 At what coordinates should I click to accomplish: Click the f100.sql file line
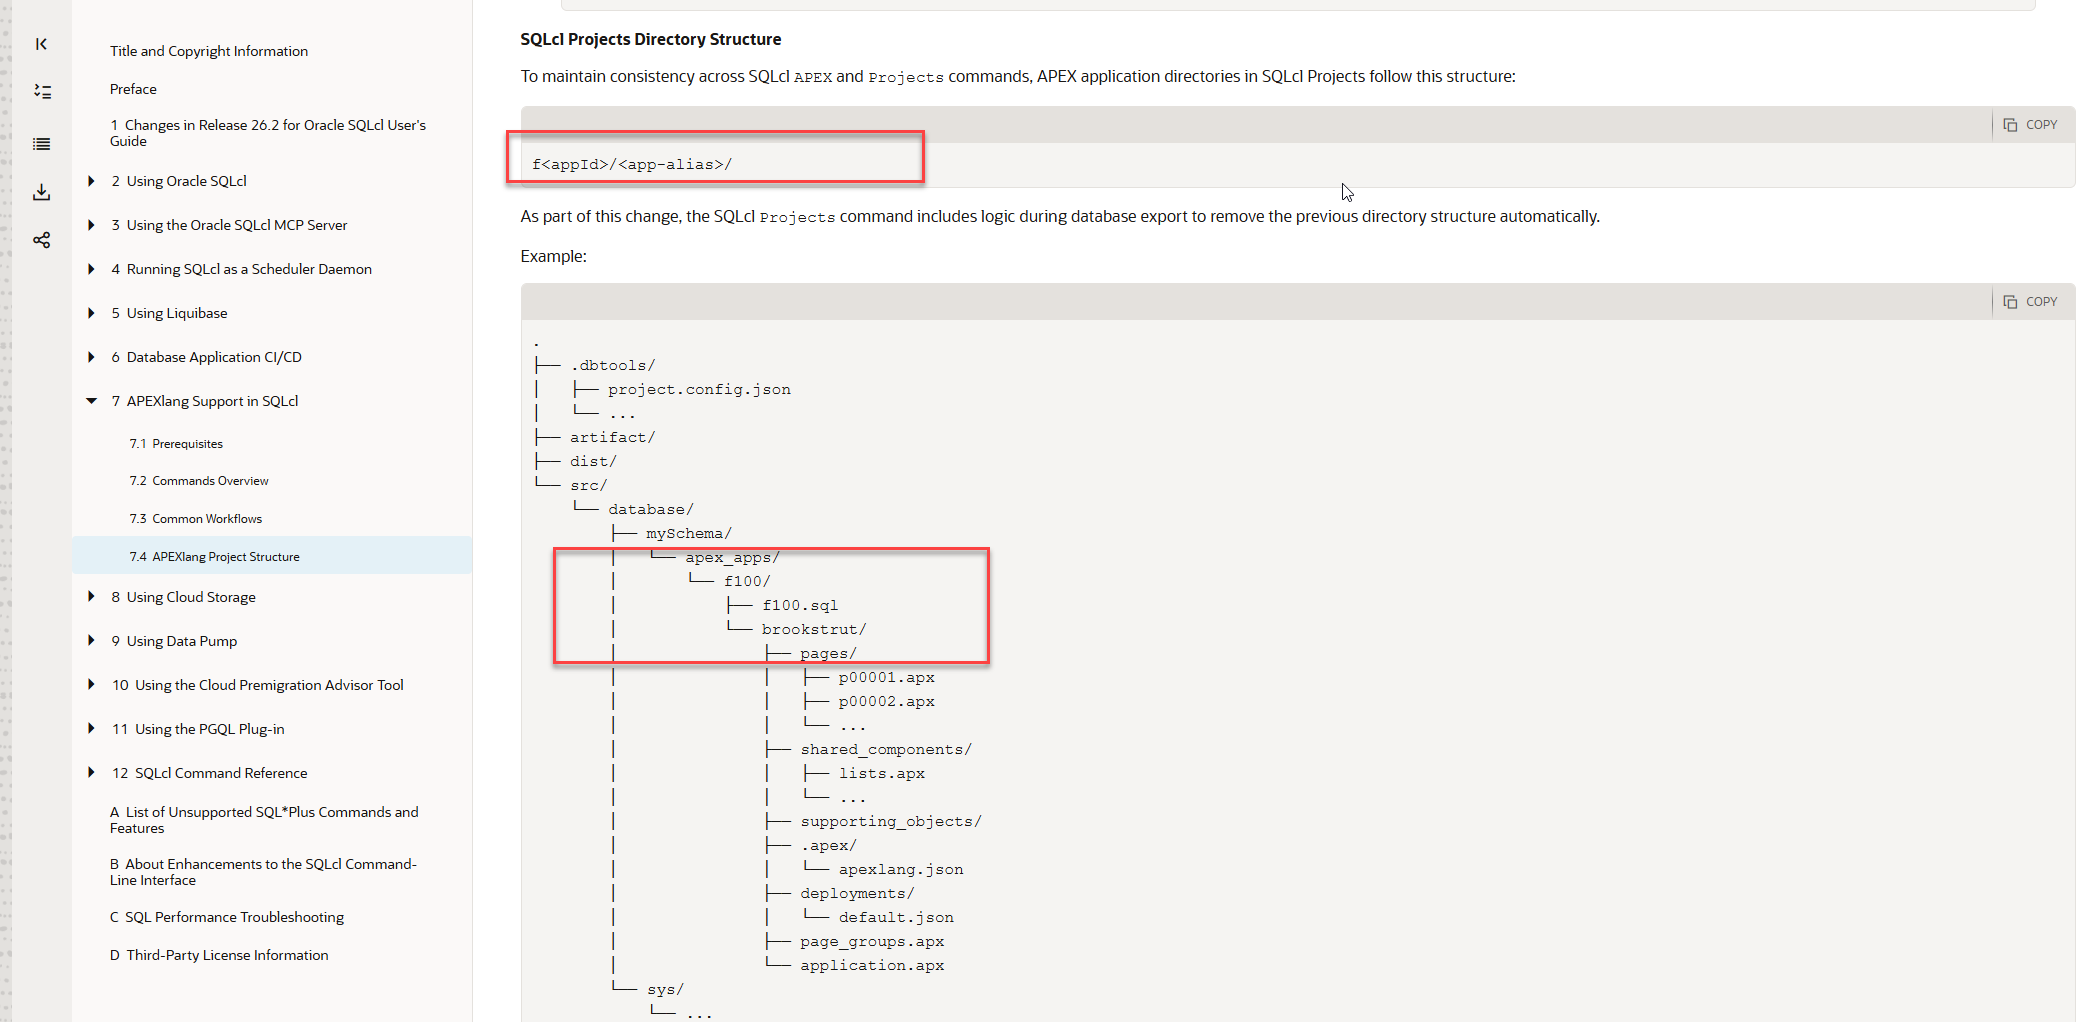tap(800, 605)
